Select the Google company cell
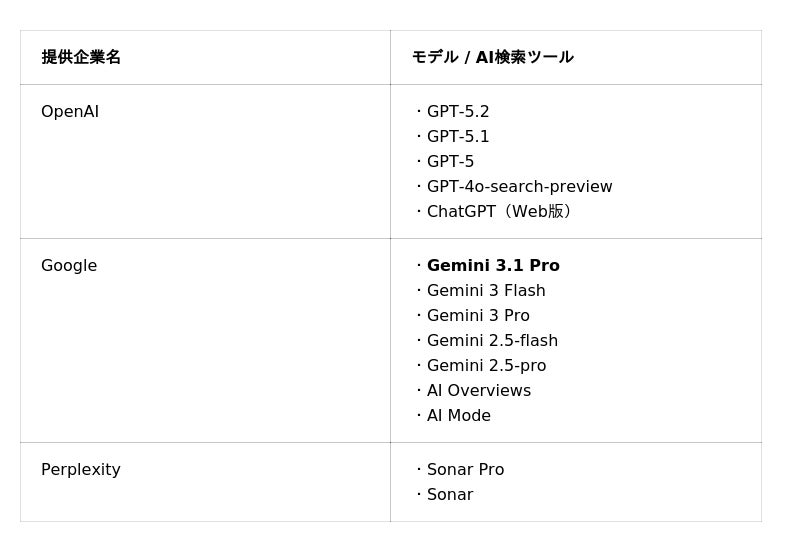 (x=69, y=266)
